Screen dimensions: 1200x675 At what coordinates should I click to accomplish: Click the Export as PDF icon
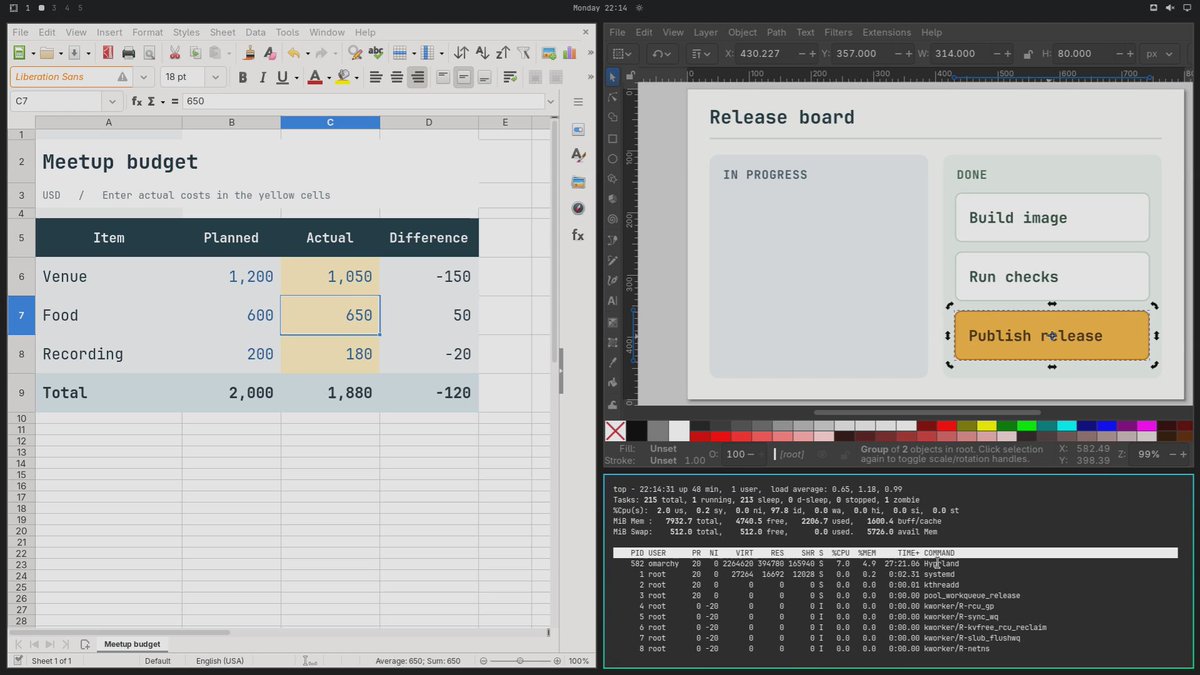pos(108,53)
